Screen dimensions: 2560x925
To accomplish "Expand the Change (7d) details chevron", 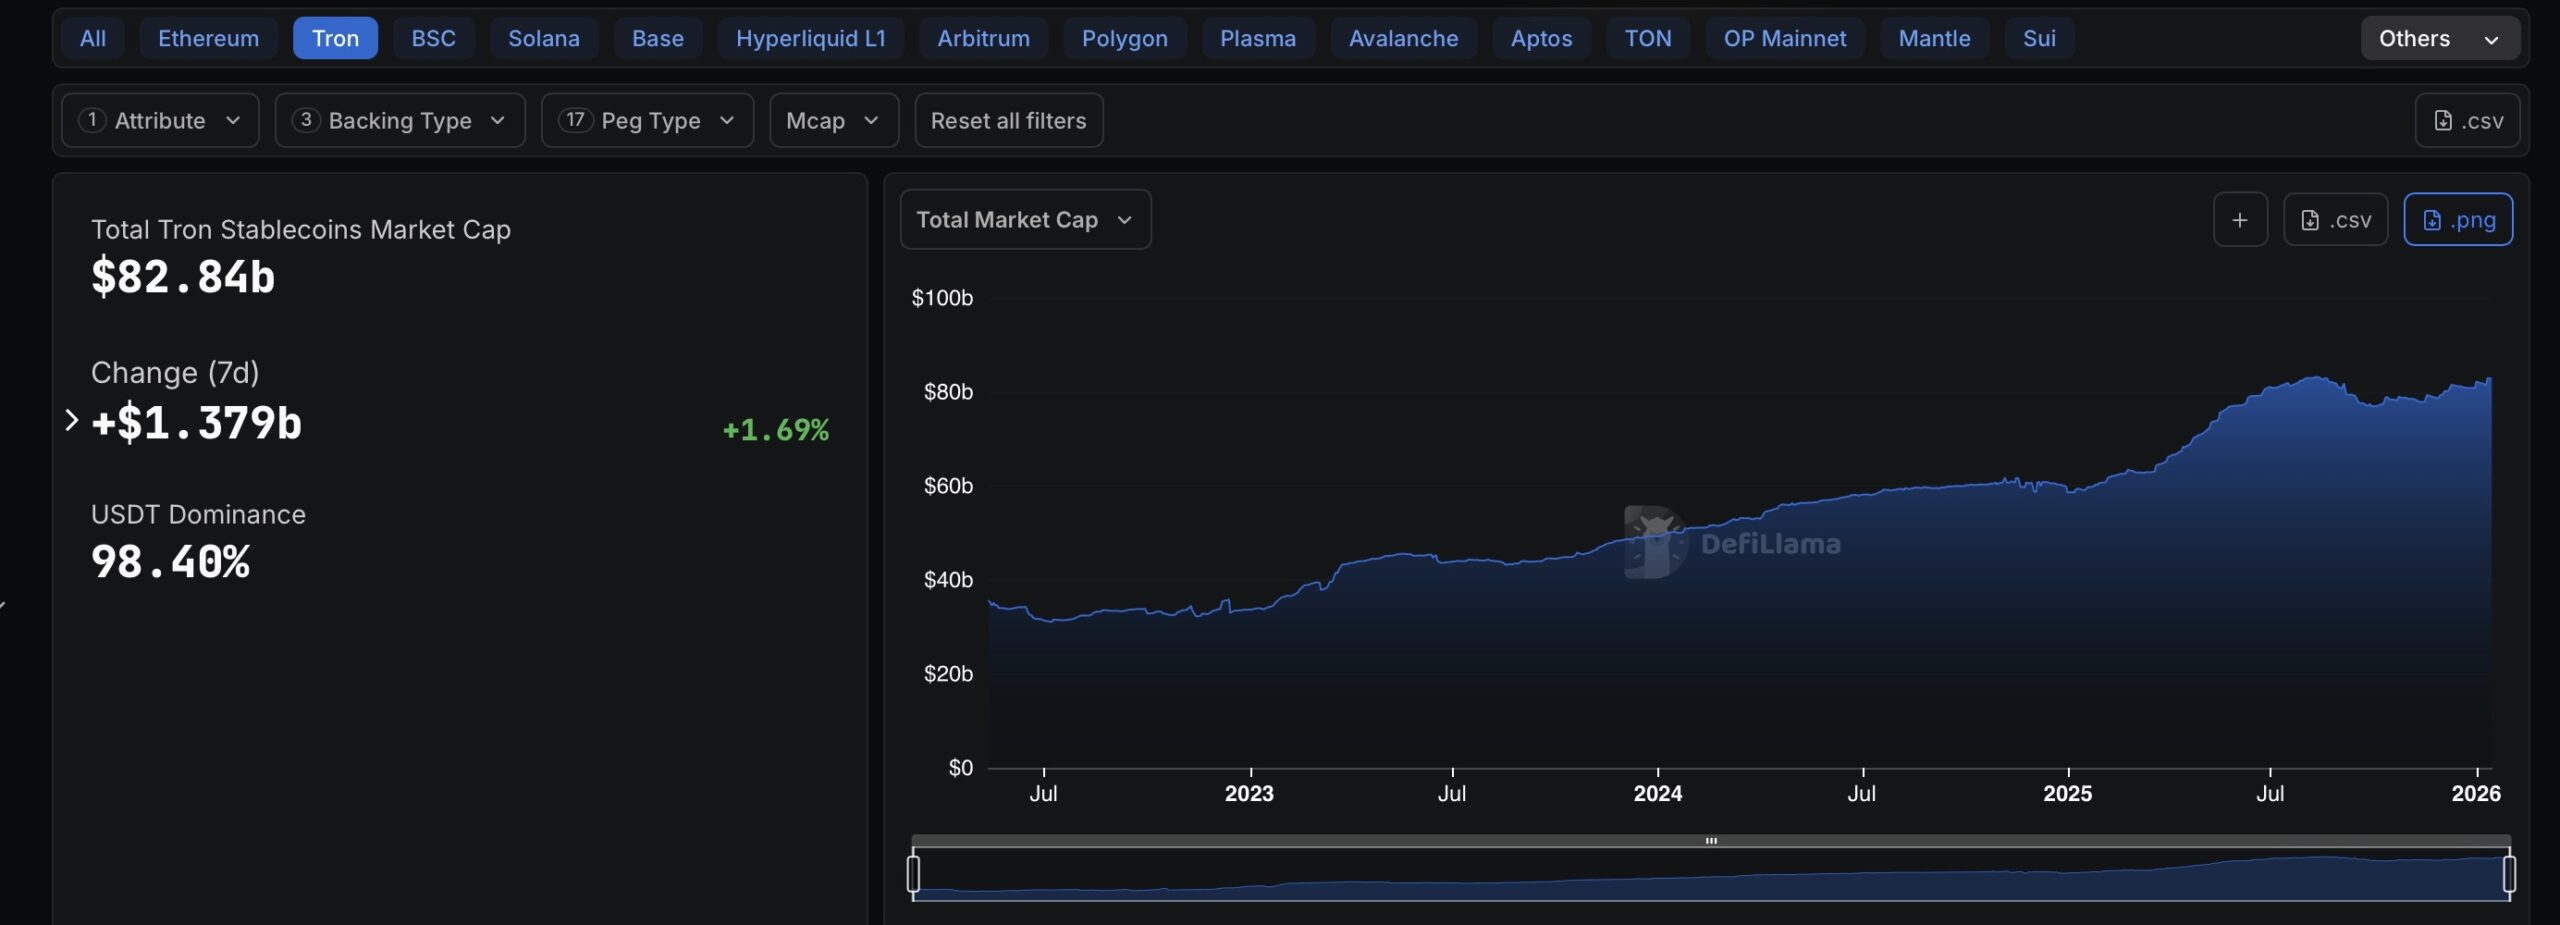I will pos(71,421).
